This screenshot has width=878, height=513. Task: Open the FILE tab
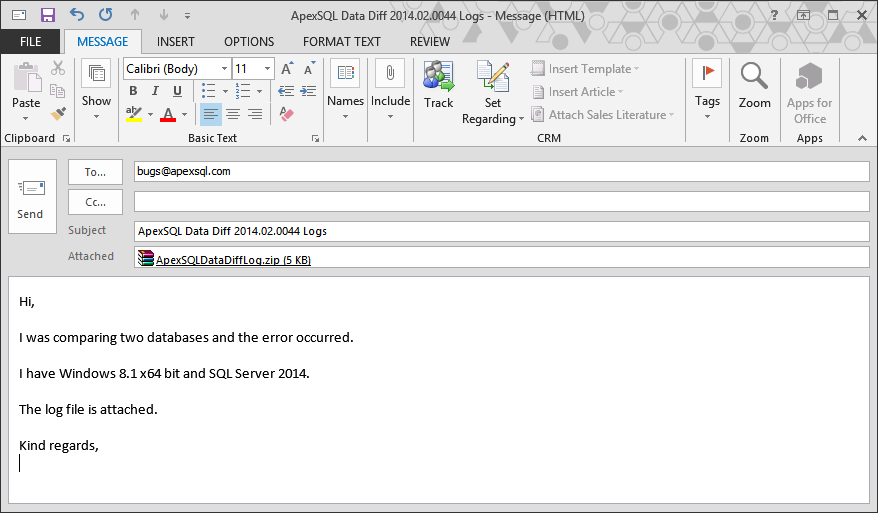click(30, 42)
